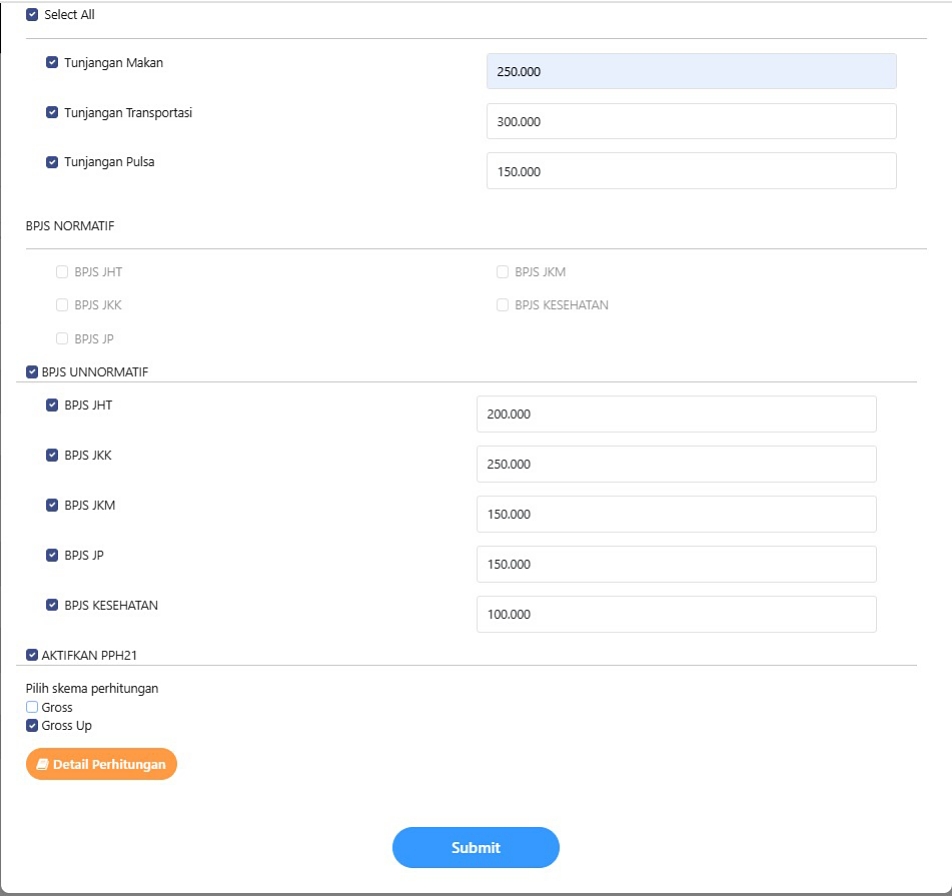952x896 pixels.
Task: Uncheck BPJS JHT under Unnormatif
Action: (x=52, y=405)
